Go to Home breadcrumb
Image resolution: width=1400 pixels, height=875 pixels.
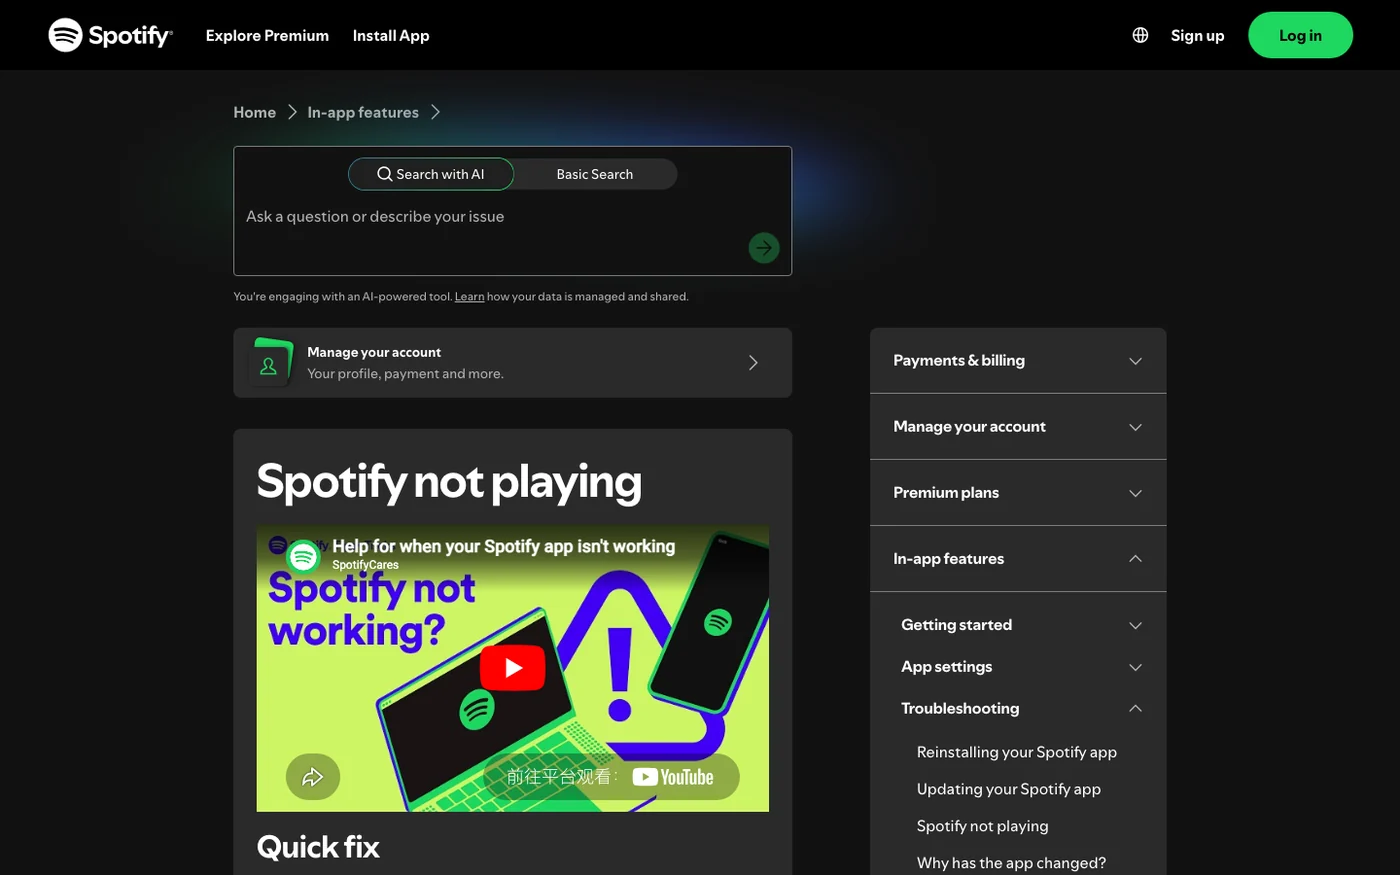[255, 112]
